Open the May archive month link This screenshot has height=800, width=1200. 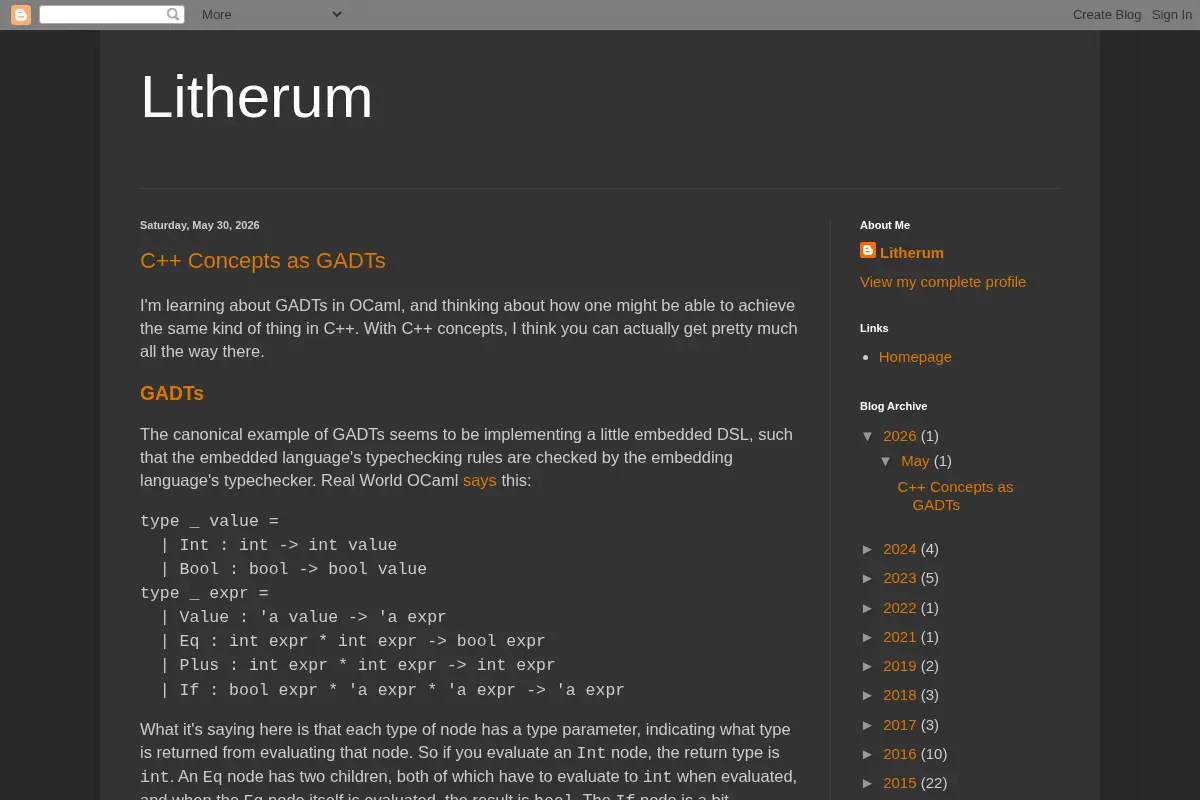[x=915, y=461]
